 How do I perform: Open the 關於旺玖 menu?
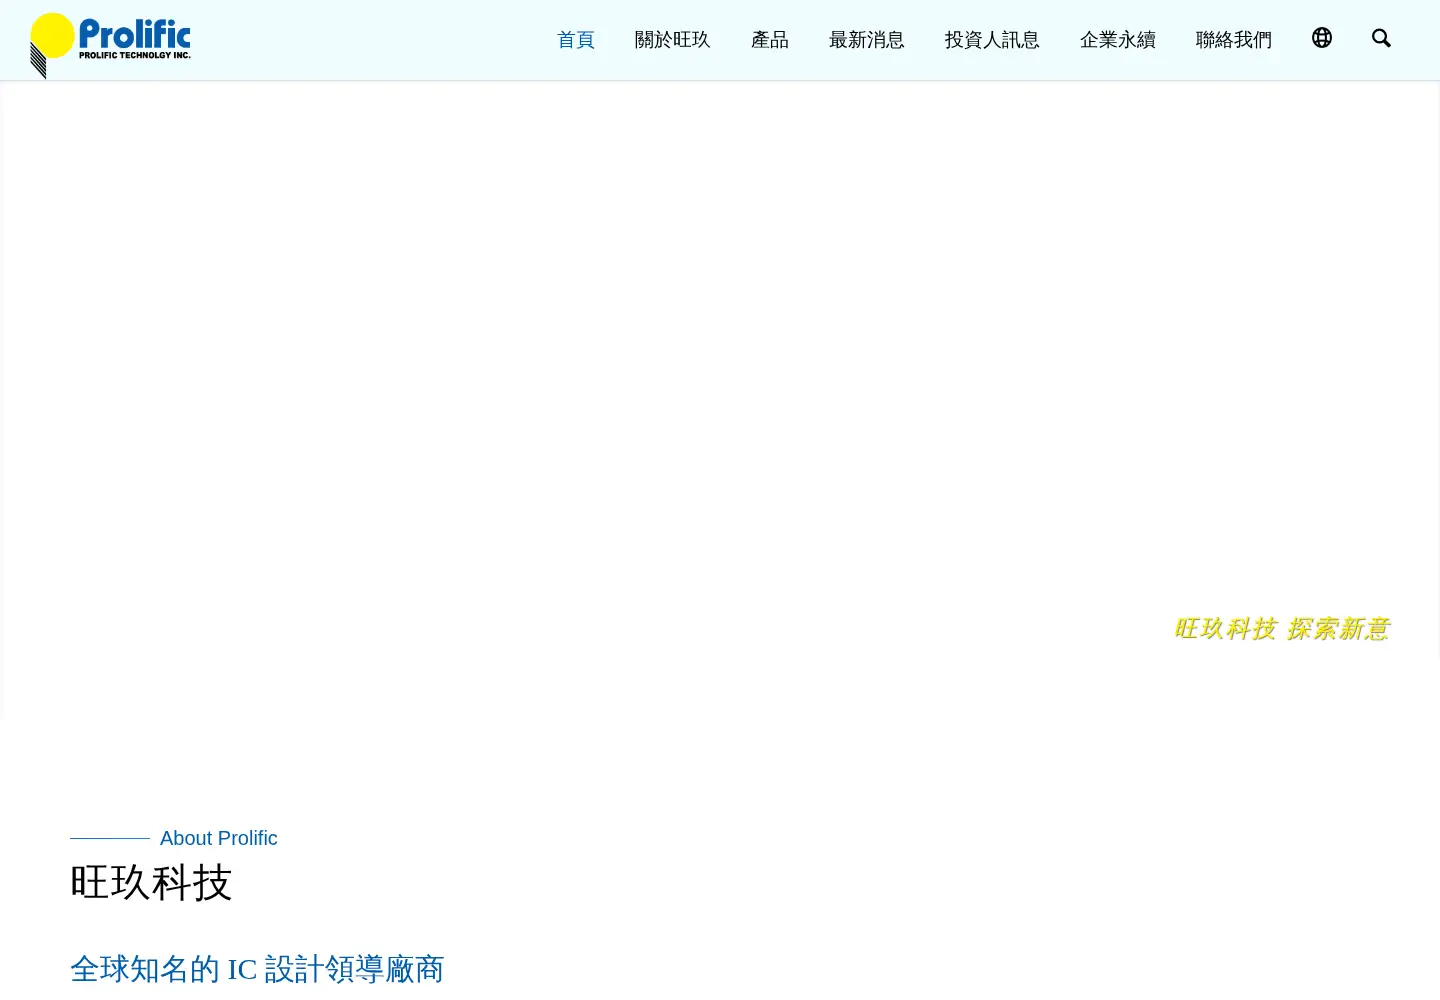672,40
